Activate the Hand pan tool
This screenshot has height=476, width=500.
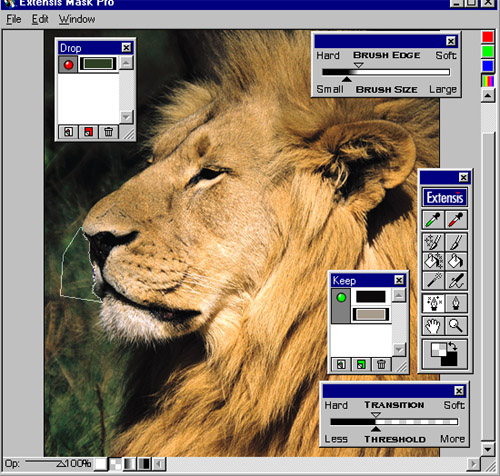click(433, 326)
